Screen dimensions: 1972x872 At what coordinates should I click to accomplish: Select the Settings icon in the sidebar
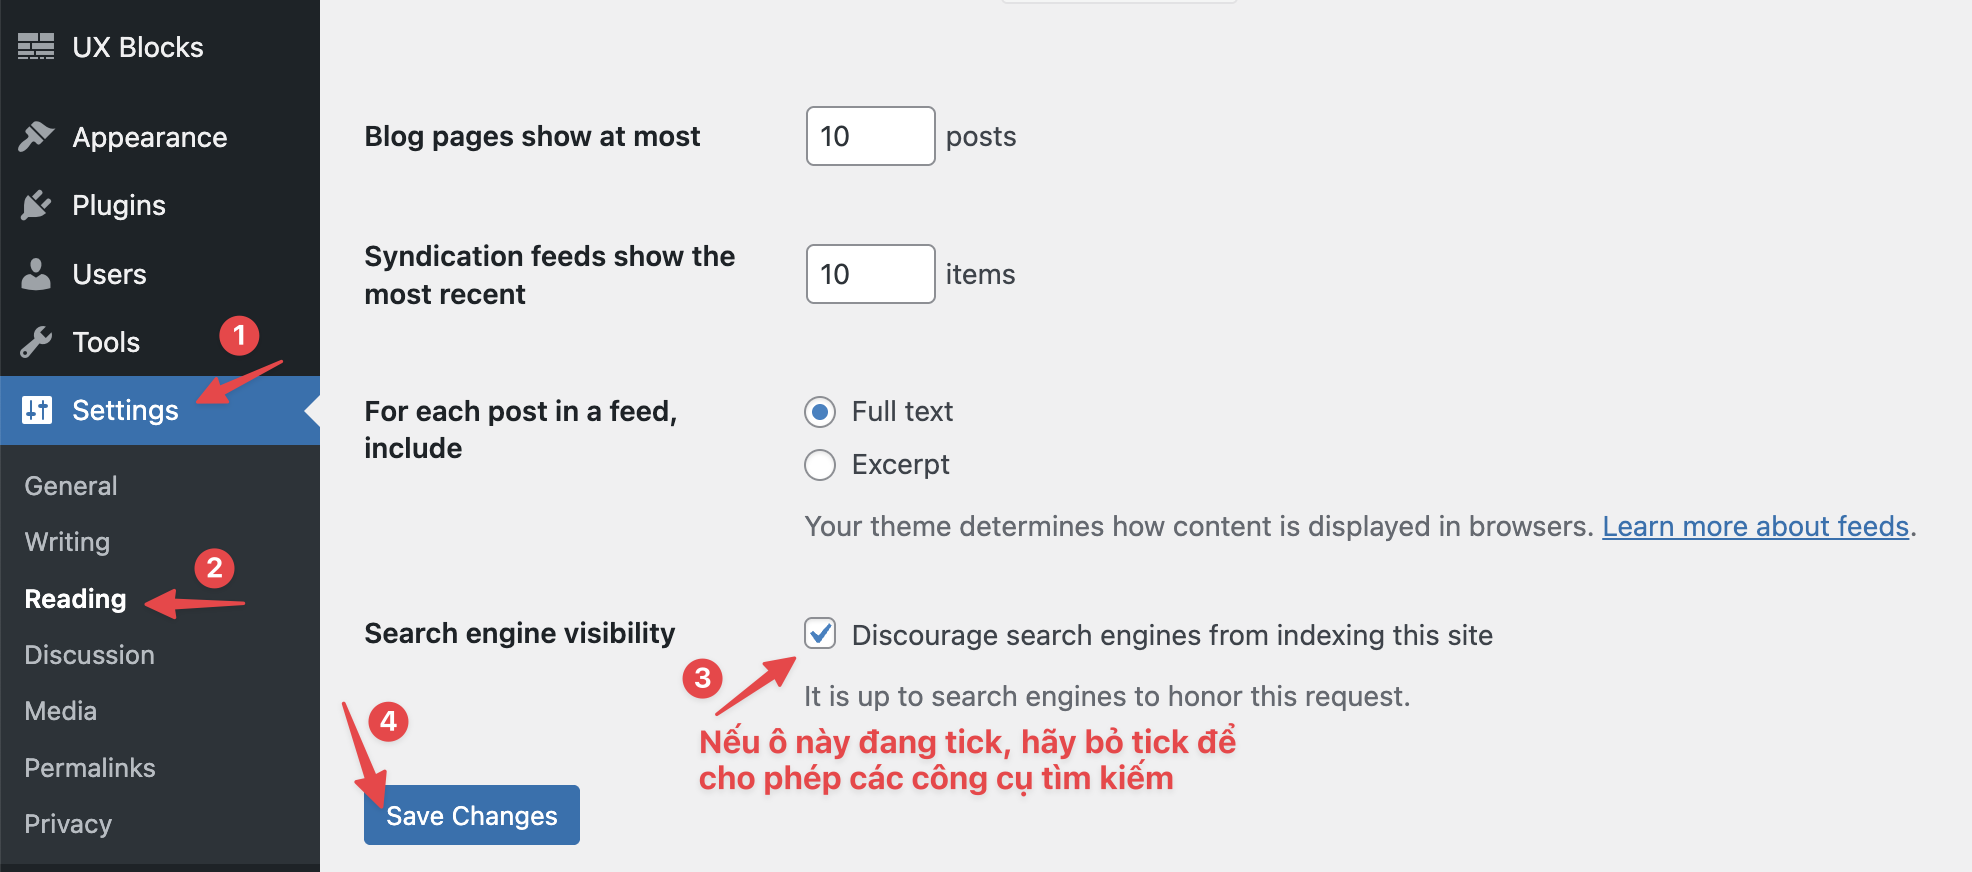coord(36,410)
